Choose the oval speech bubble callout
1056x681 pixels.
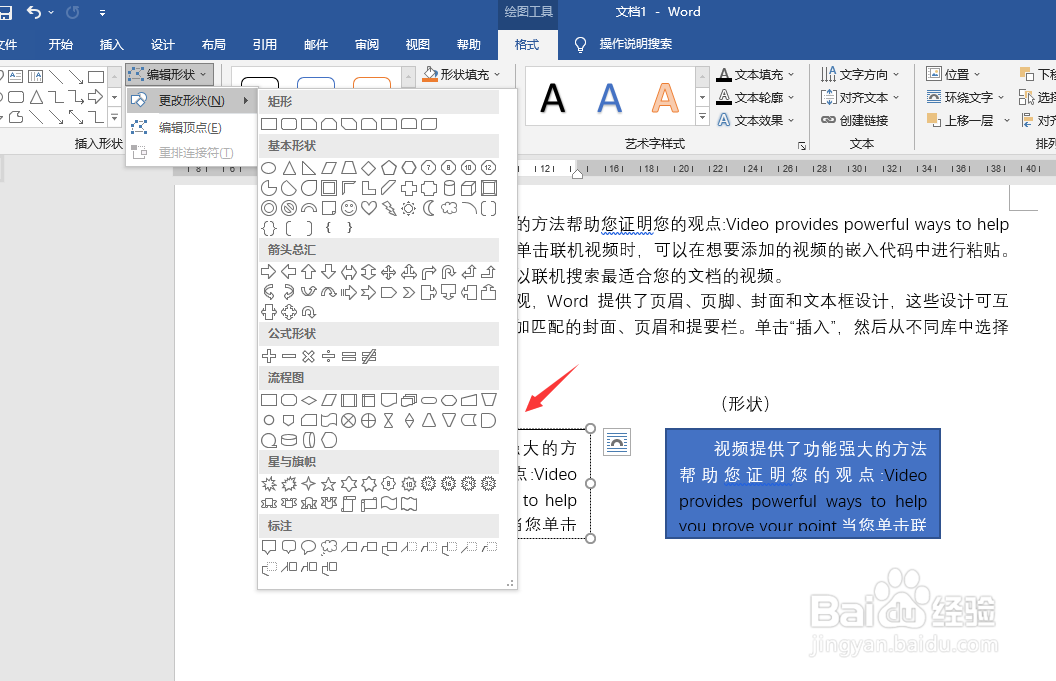[x=308, y=547]
